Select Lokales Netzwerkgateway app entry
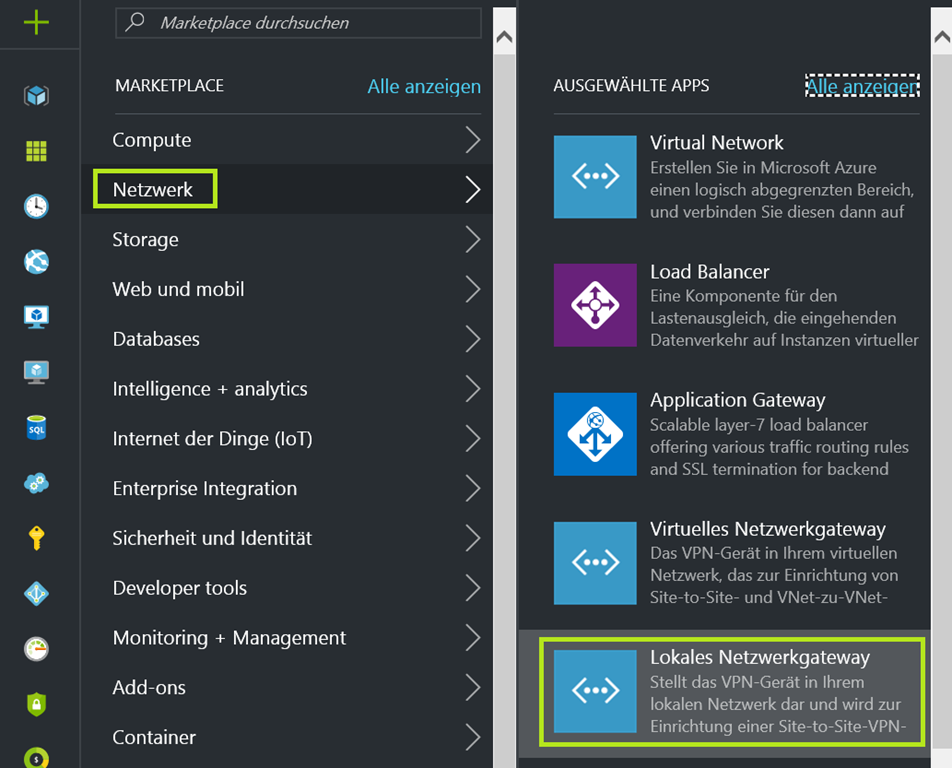952x768 pixels. [730, 692]
